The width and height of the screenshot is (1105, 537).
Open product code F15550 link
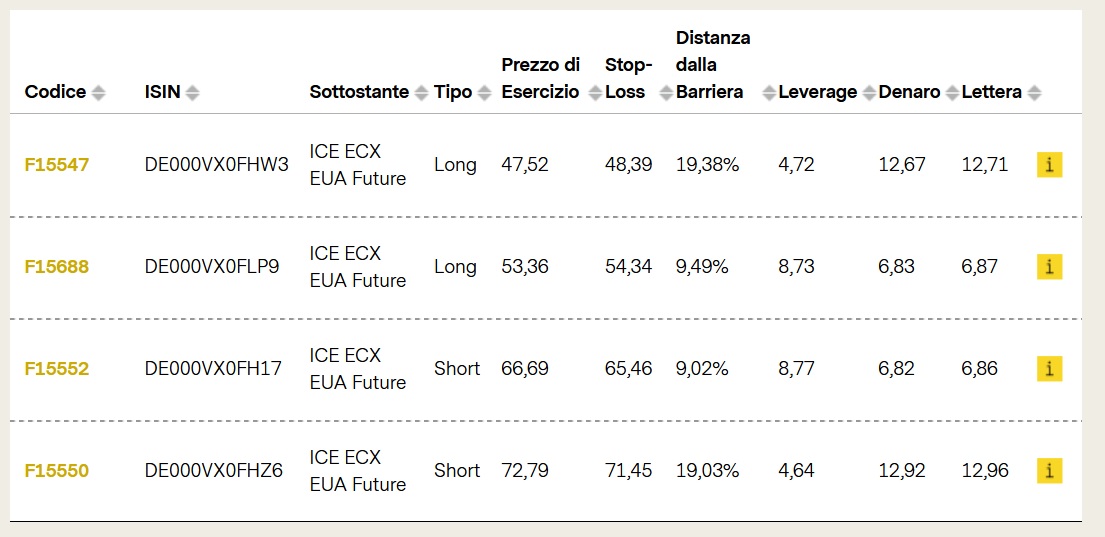[57, 471]
